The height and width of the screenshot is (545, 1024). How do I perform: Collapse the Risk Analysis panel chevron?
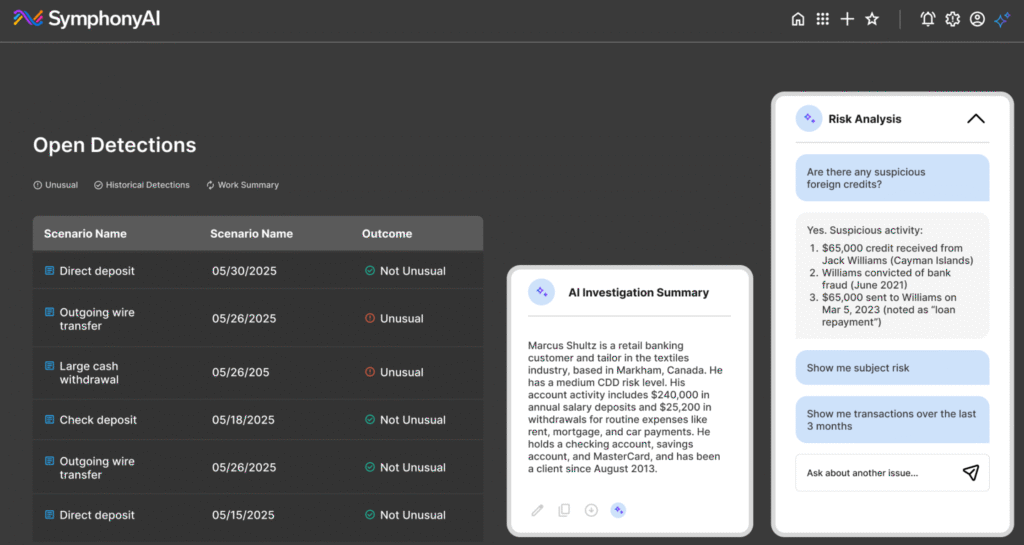[x=976, y=119]
